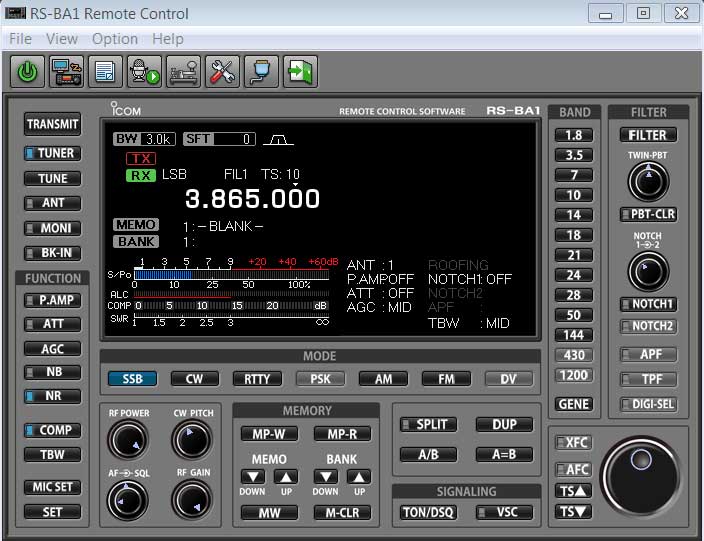Screen dimensions: 704x541
Task: Toggle the P.AMP preamp button
Action: [53, 300]
